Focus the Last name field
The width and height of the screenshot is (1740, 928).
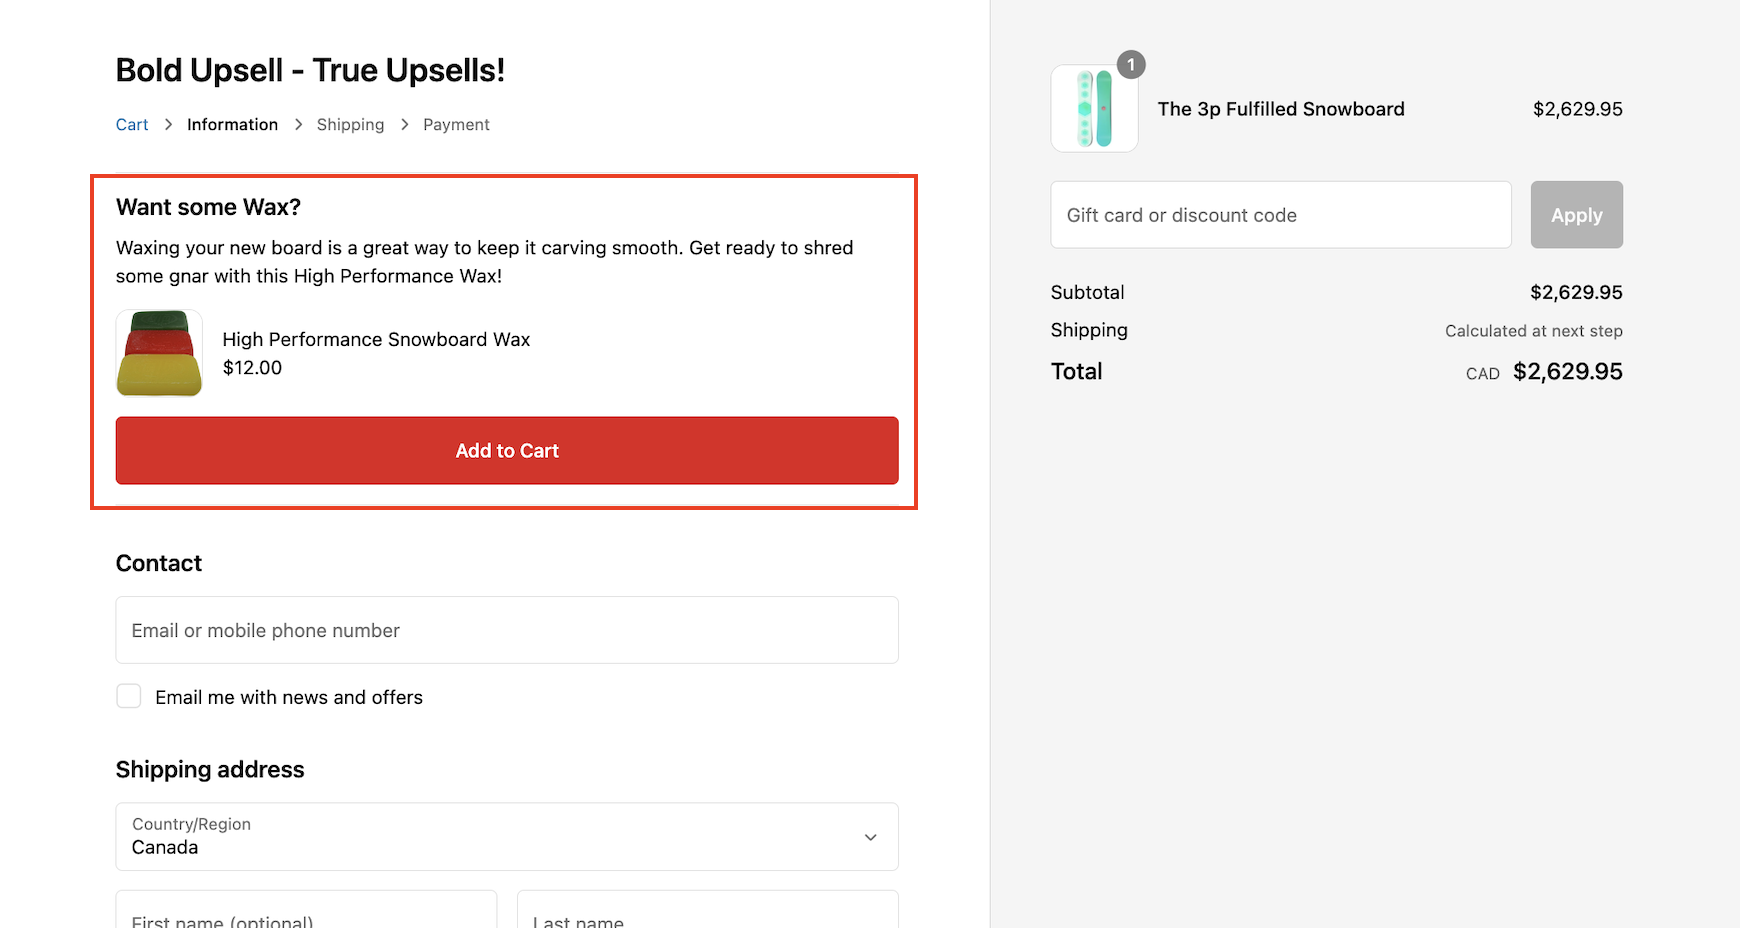(x=708, y=909)
